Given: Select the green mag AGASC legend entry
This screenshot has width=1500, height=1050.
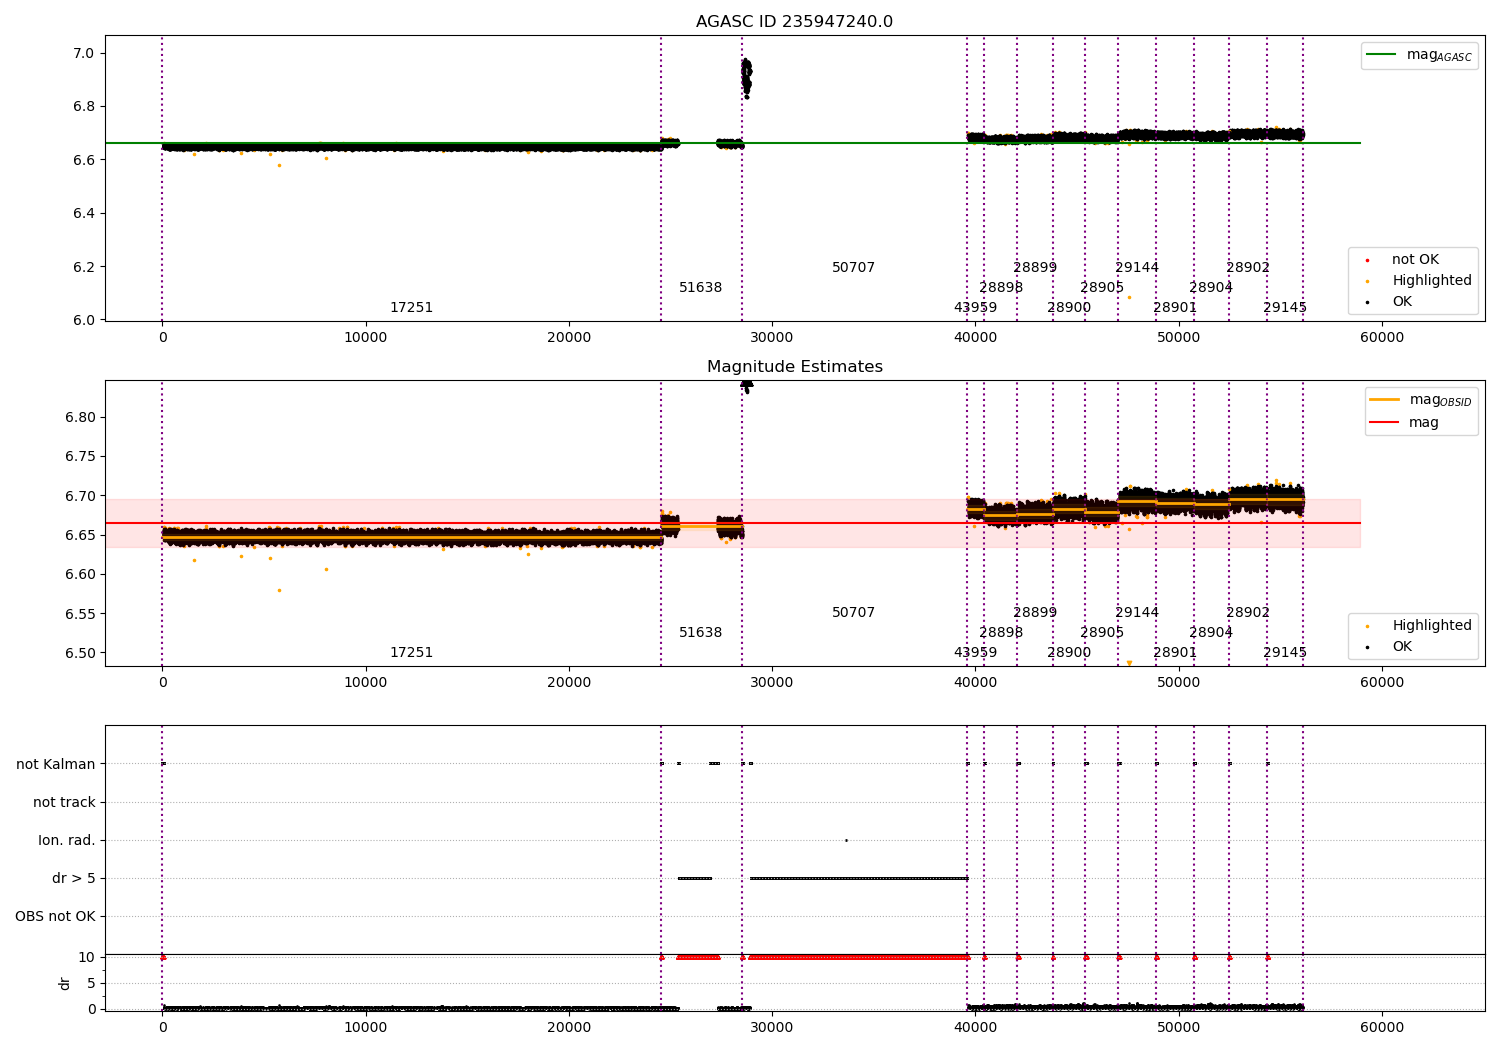Looking at the screenshot, I should click(x=1419, y=55).
